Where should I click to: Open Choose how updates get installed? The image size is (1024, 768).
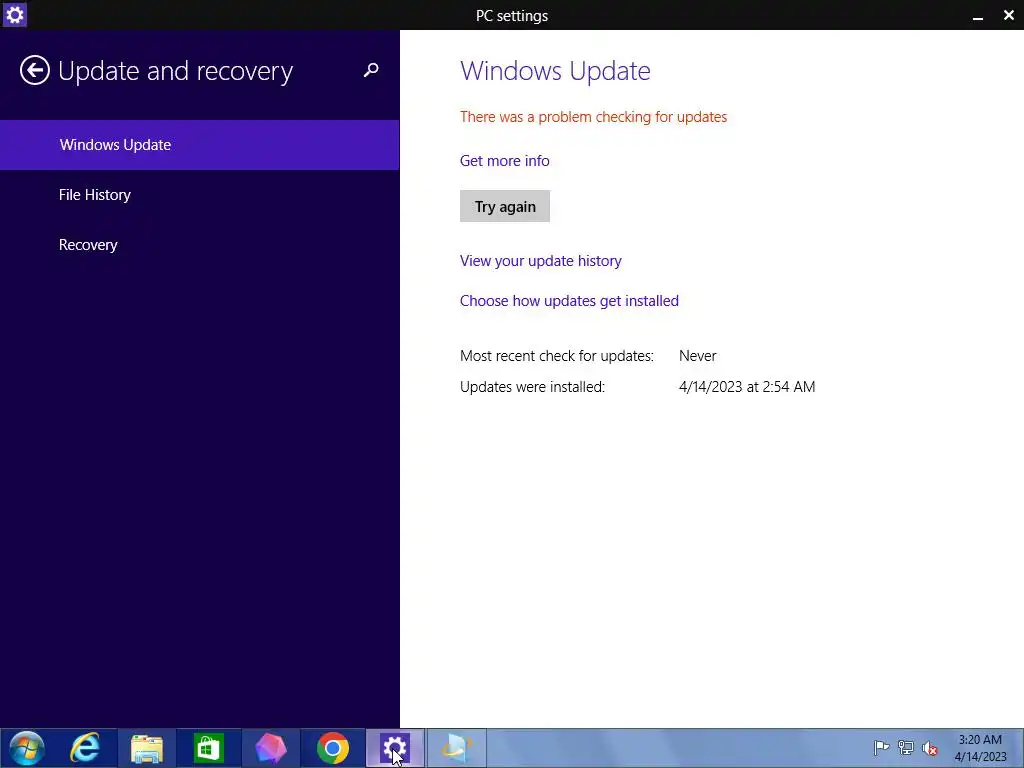[x=569, y=300]
